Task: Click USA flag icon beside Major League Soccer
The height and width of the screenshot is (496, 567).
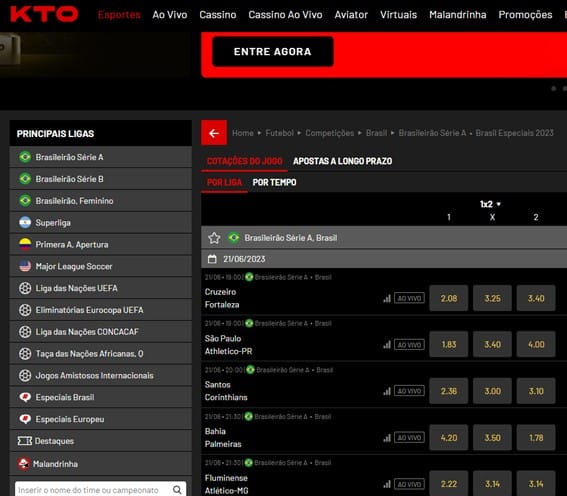Action: click(x=25, y=266)
